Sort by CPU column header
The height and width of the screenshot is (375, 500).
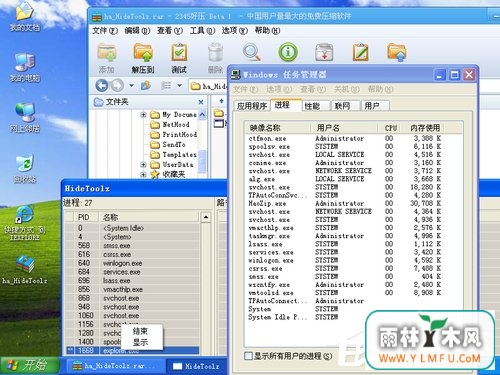point(391,128)
